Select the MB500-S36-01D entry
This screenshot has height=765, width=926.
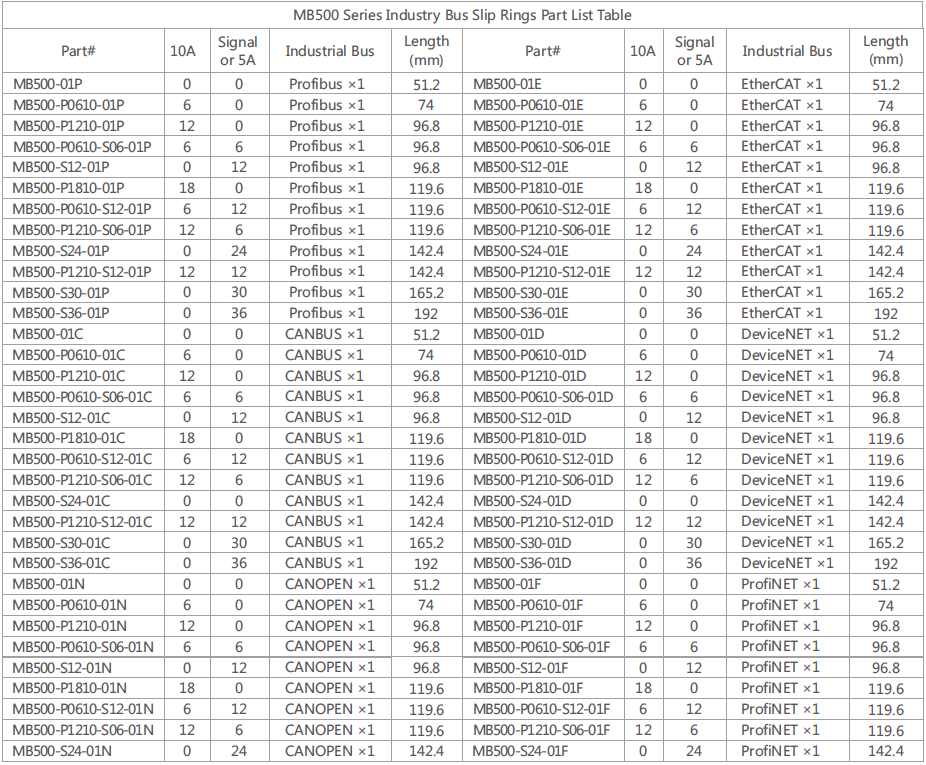(521, 563)
